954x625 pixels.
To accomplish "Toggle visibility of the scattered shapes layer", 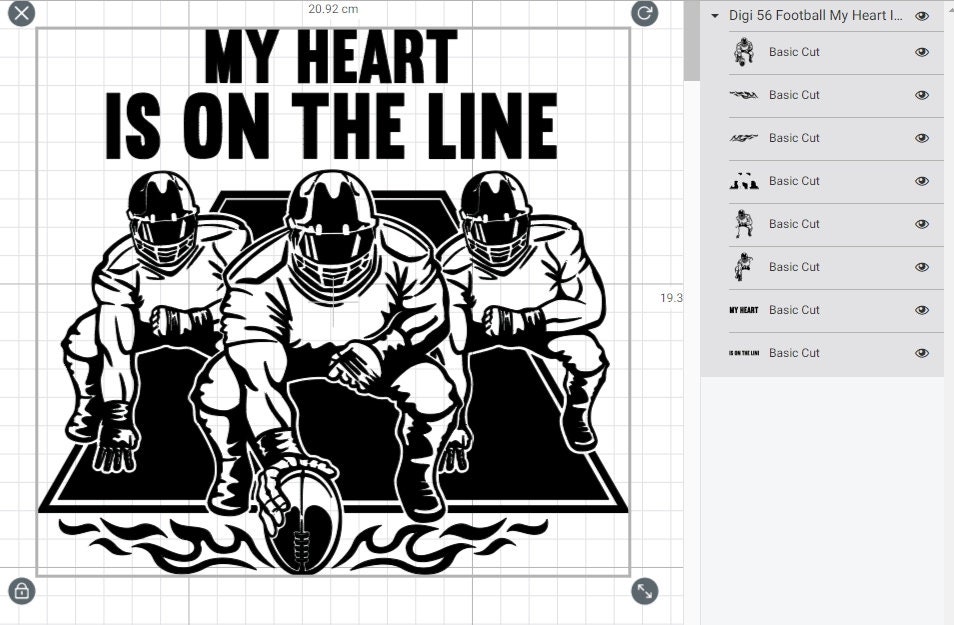I will pyautogui.click(x=922, y=180).
